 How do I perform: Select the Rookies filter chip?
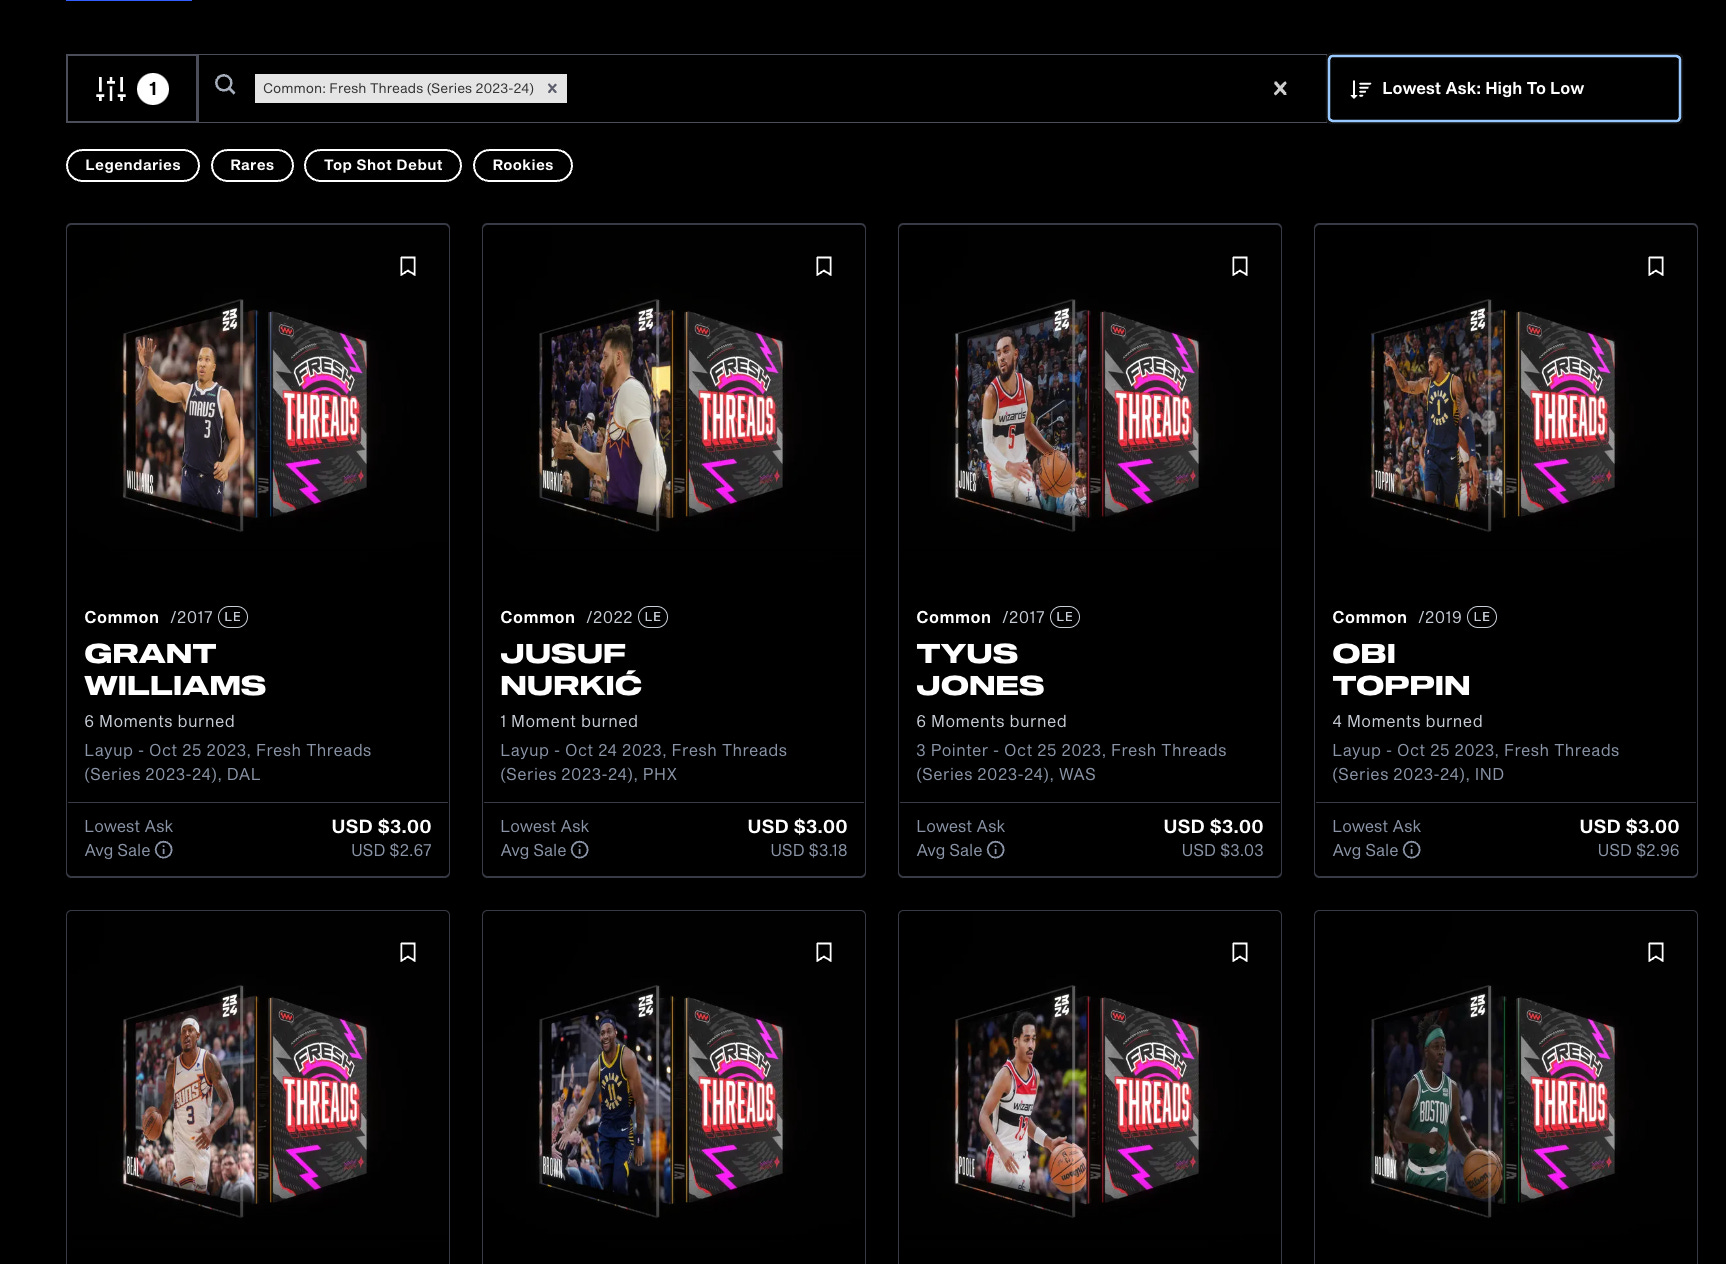point(523,165)
